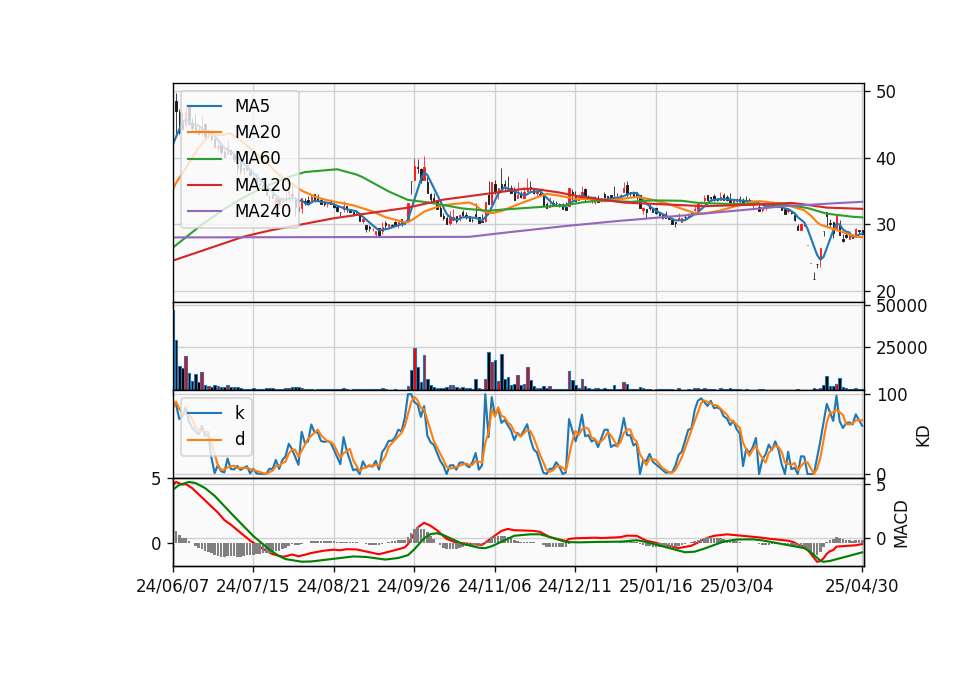Click the 24/12/11 date axis label
The image size is (960, 690).
coord(575,586)
